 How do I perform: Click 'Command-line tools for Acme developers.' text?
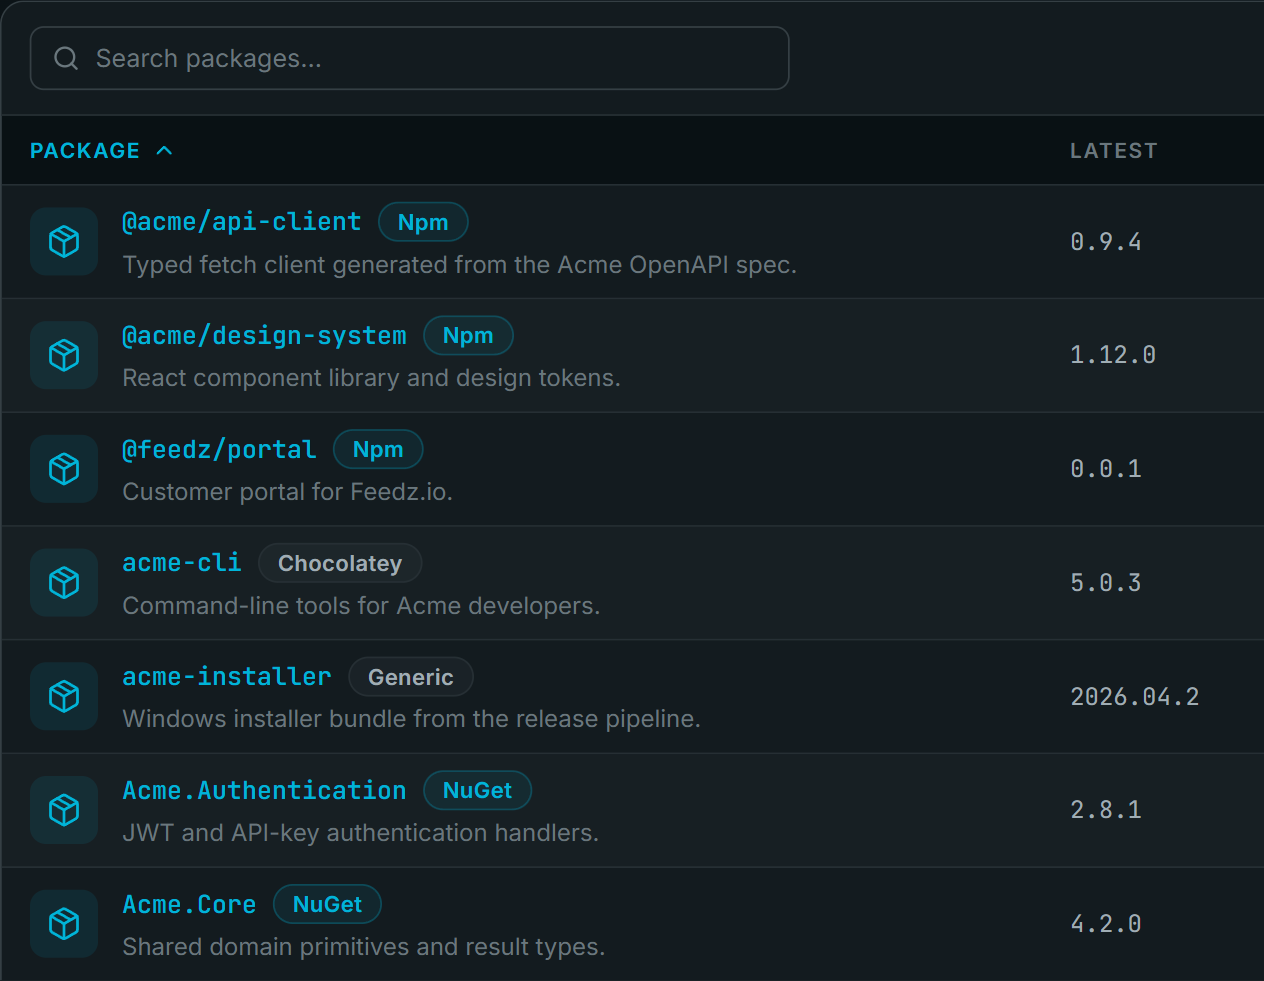[361, 606]
